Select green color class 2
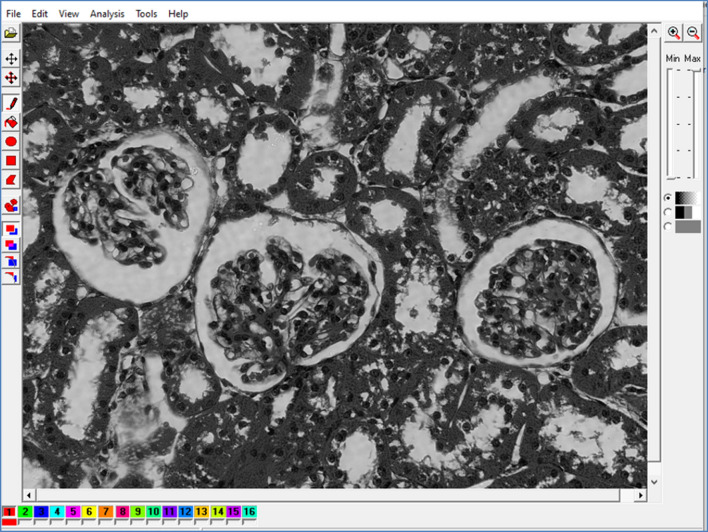This screenshot has width=708, height=532. tap(25, 512)
